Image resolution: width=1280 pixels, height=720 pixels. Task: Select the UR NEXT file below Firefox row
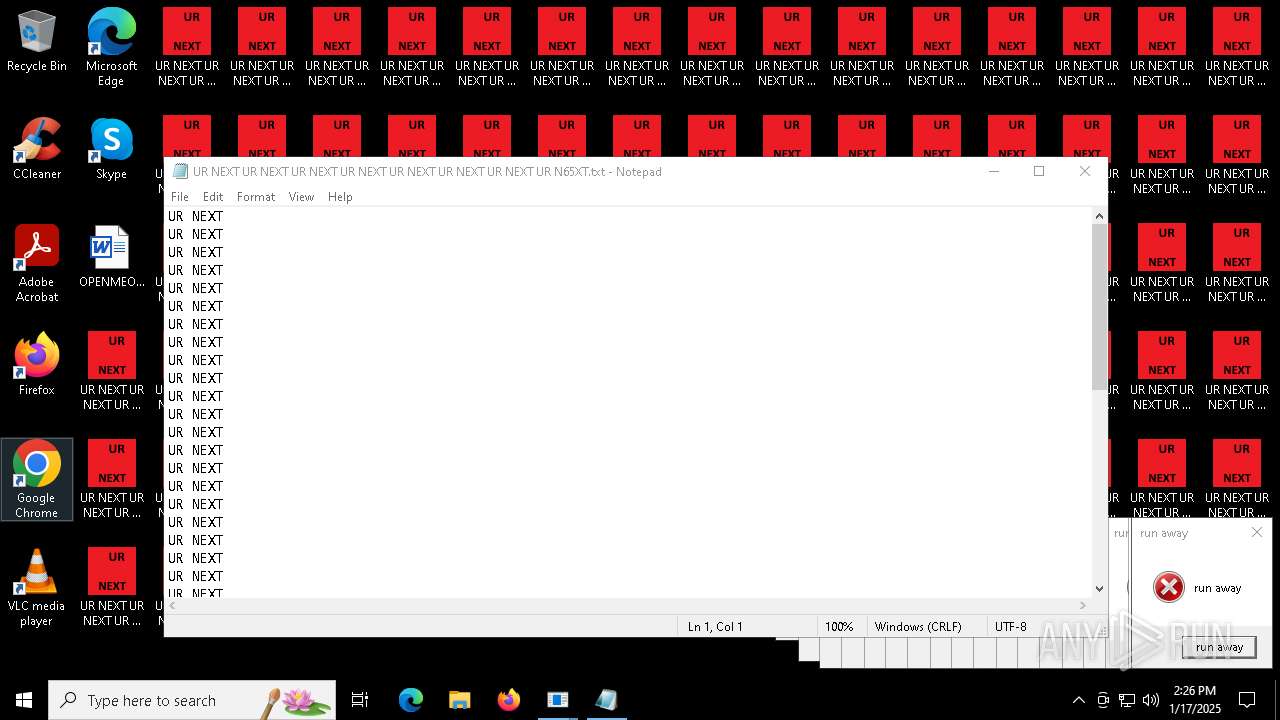[x=112, y=371]
